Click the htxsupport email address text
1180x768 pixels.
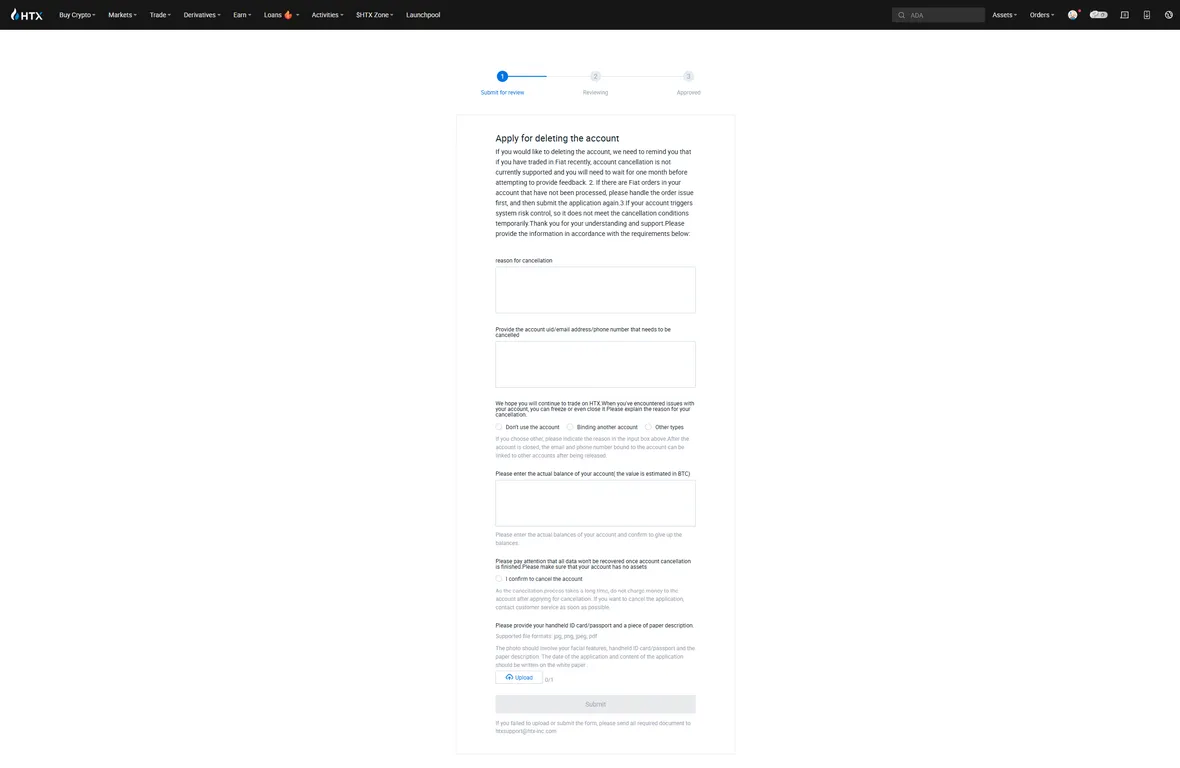pyautogui.click(x=526, y=731)
